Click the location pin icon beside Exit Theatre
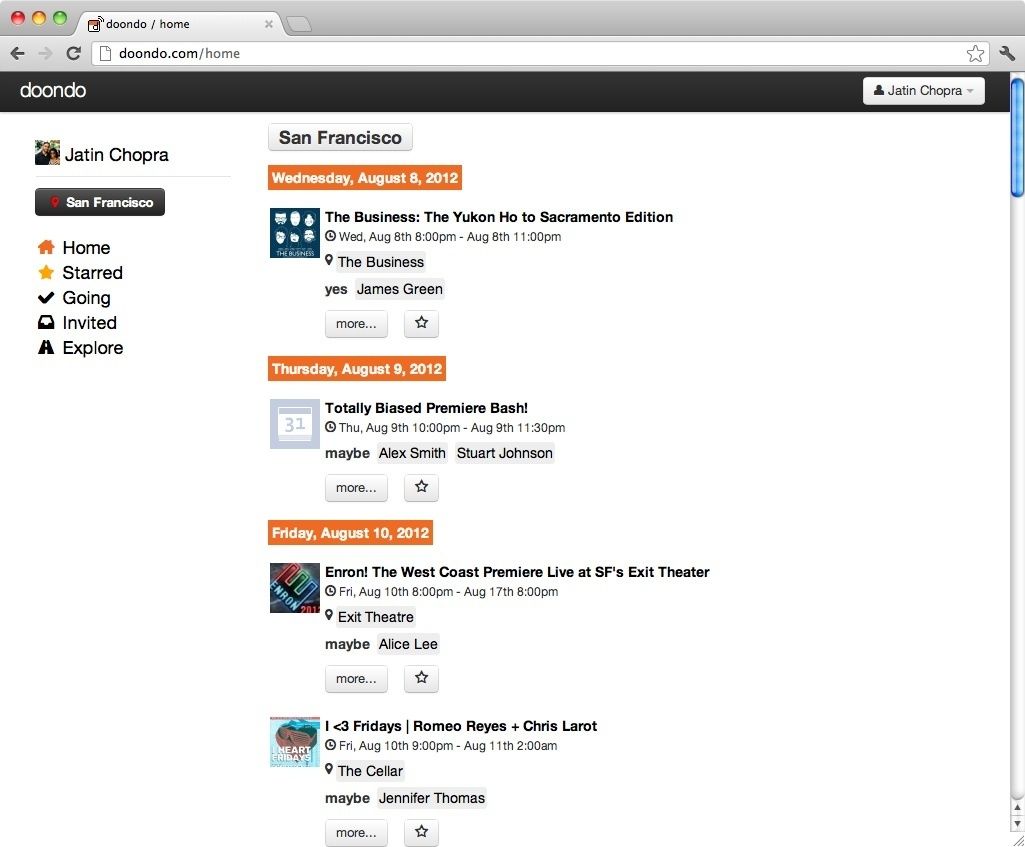 point(329,615)
